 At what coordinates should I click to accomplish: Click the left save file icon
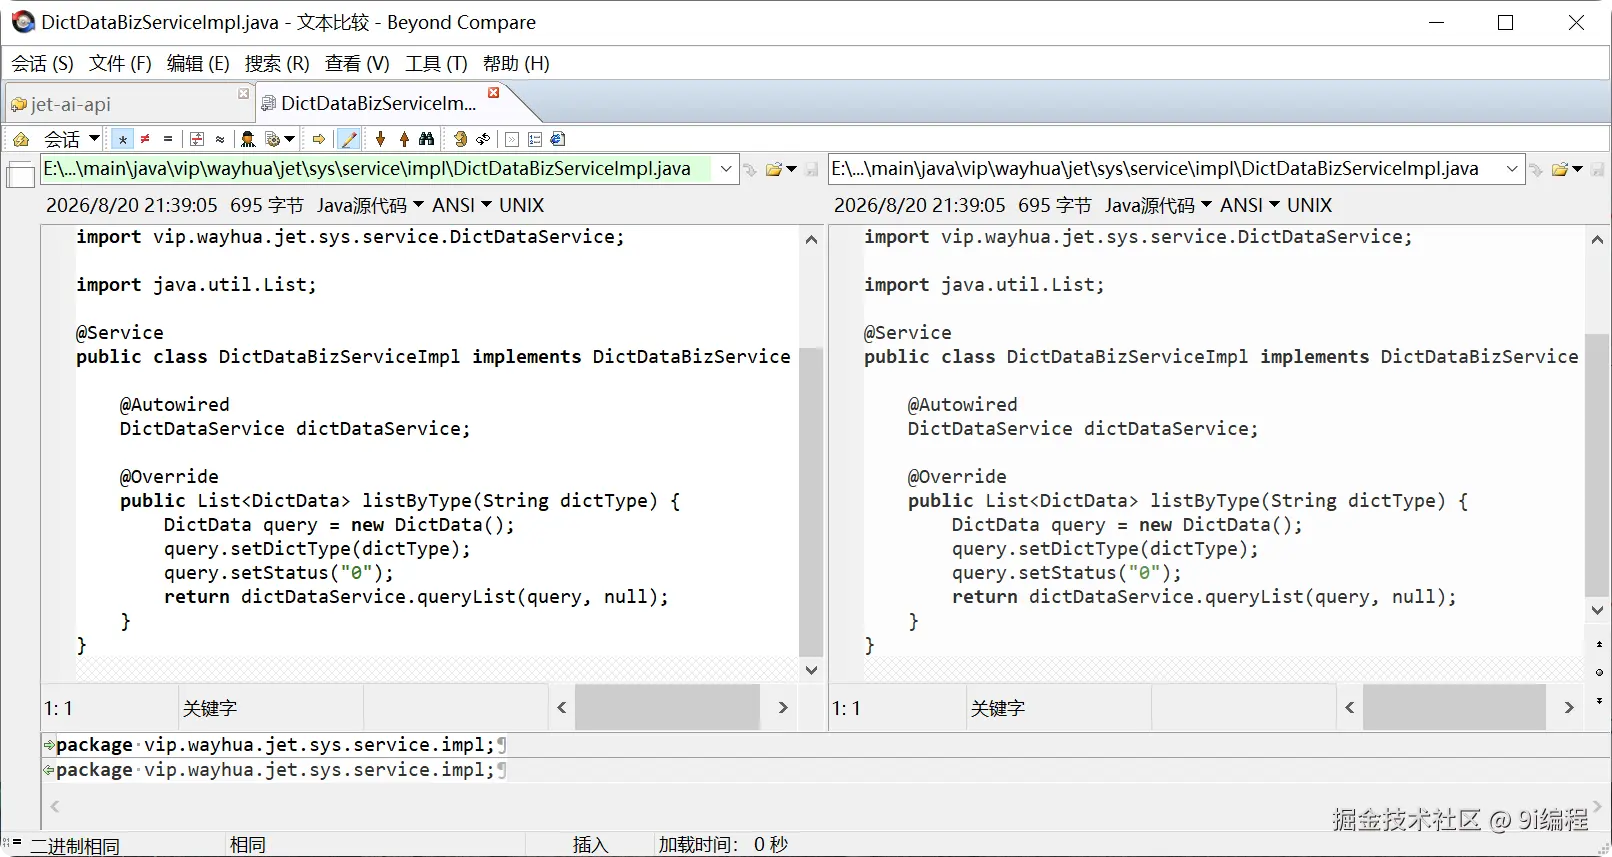(x=812, y=169)
